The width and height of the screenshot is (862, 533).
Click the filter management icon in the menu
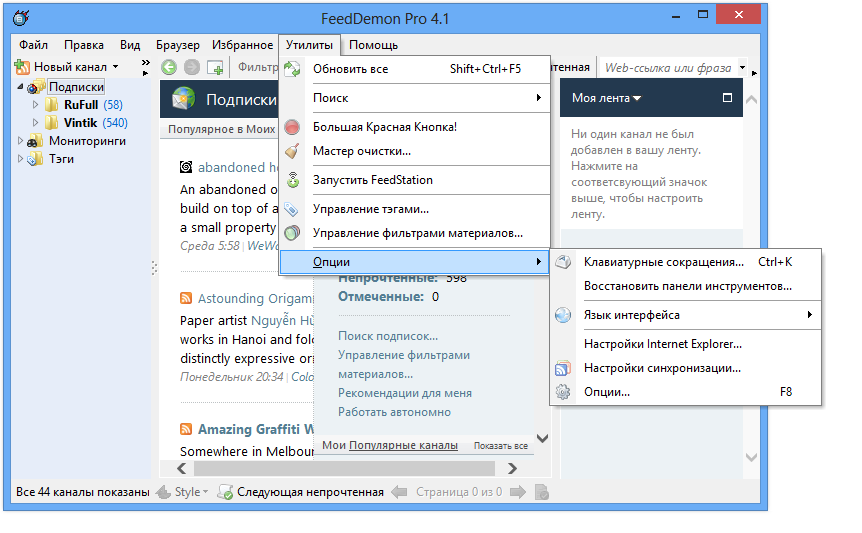[292, 233]
